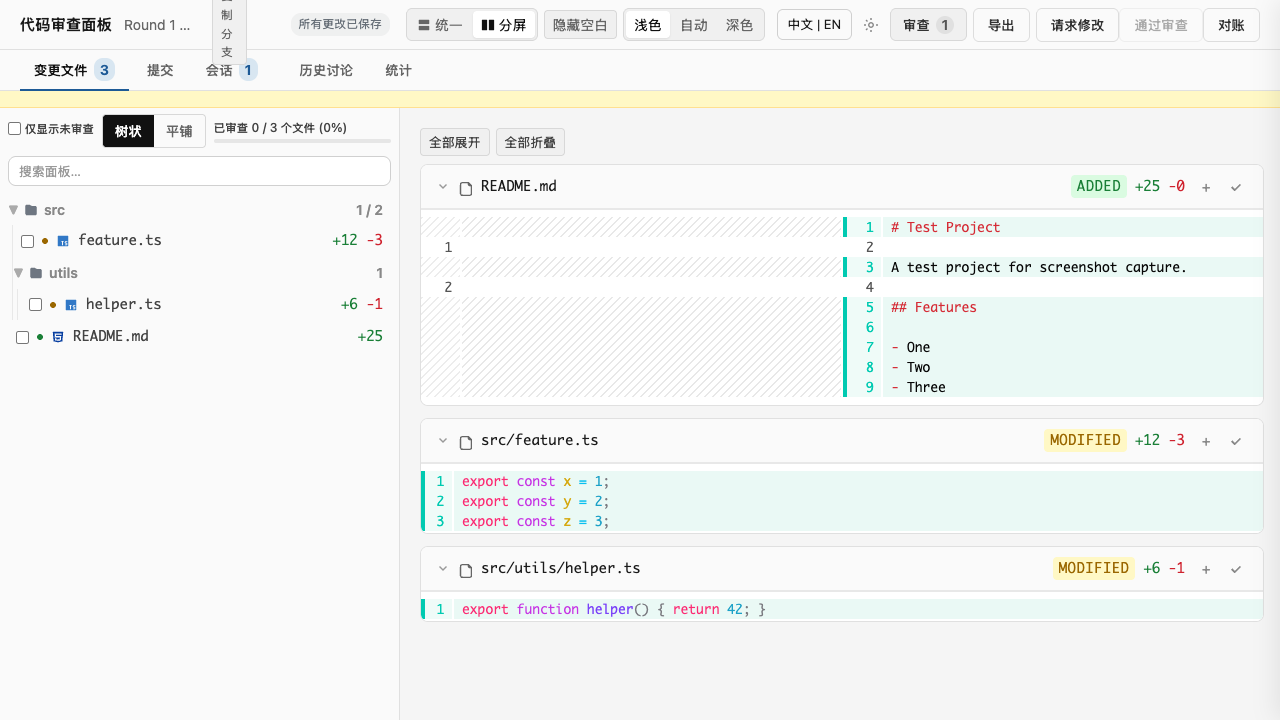Select 浅色 light theme
This screenshot has height=720, width=1280.
(648, 25)
